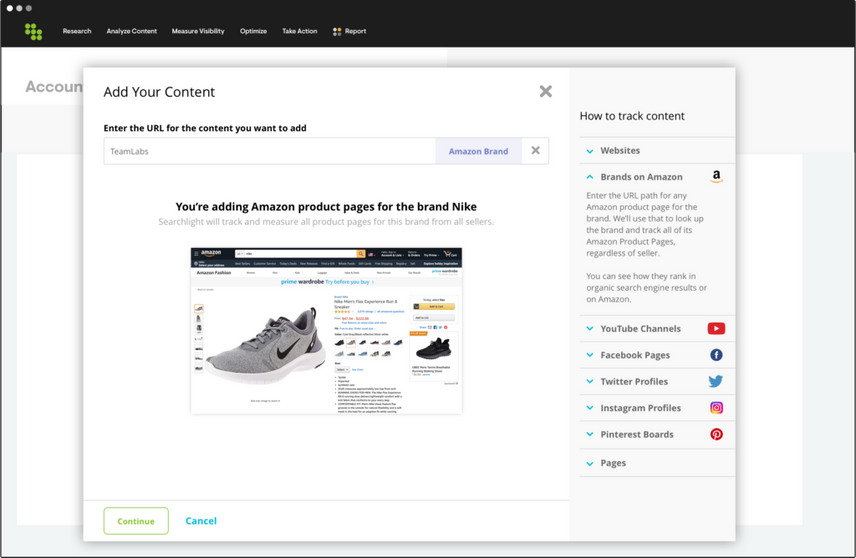
Task: Click the brand Nike confirmation heading
Action: (326, 207)
